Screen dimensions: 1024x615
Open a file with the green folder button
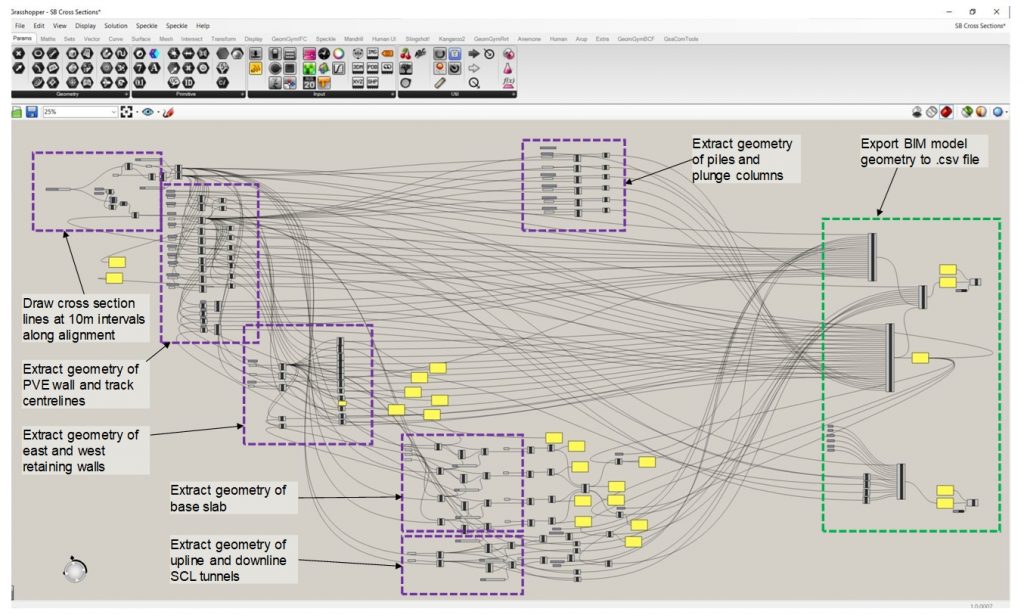point(15,111)
